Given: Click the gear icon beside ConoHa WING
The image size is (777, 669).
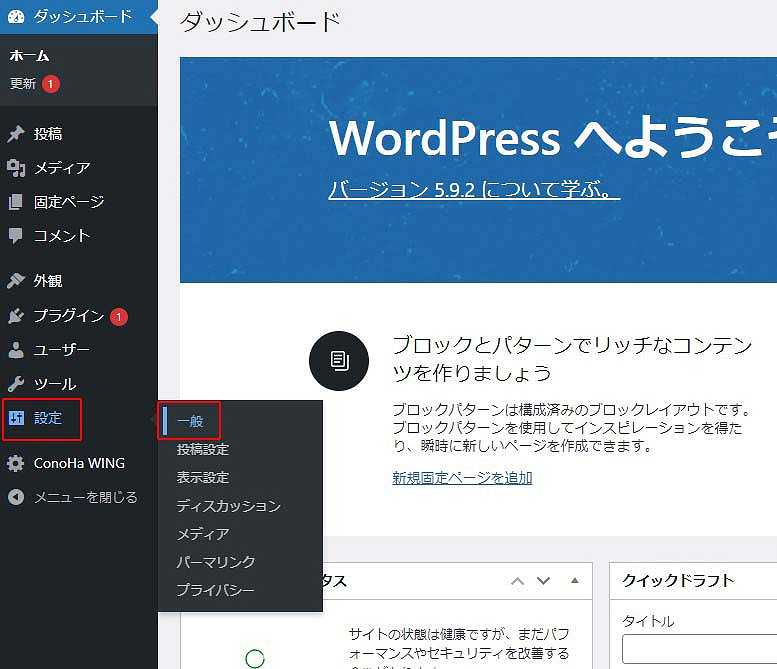Looking at the screenshot, I should [16, 463].
